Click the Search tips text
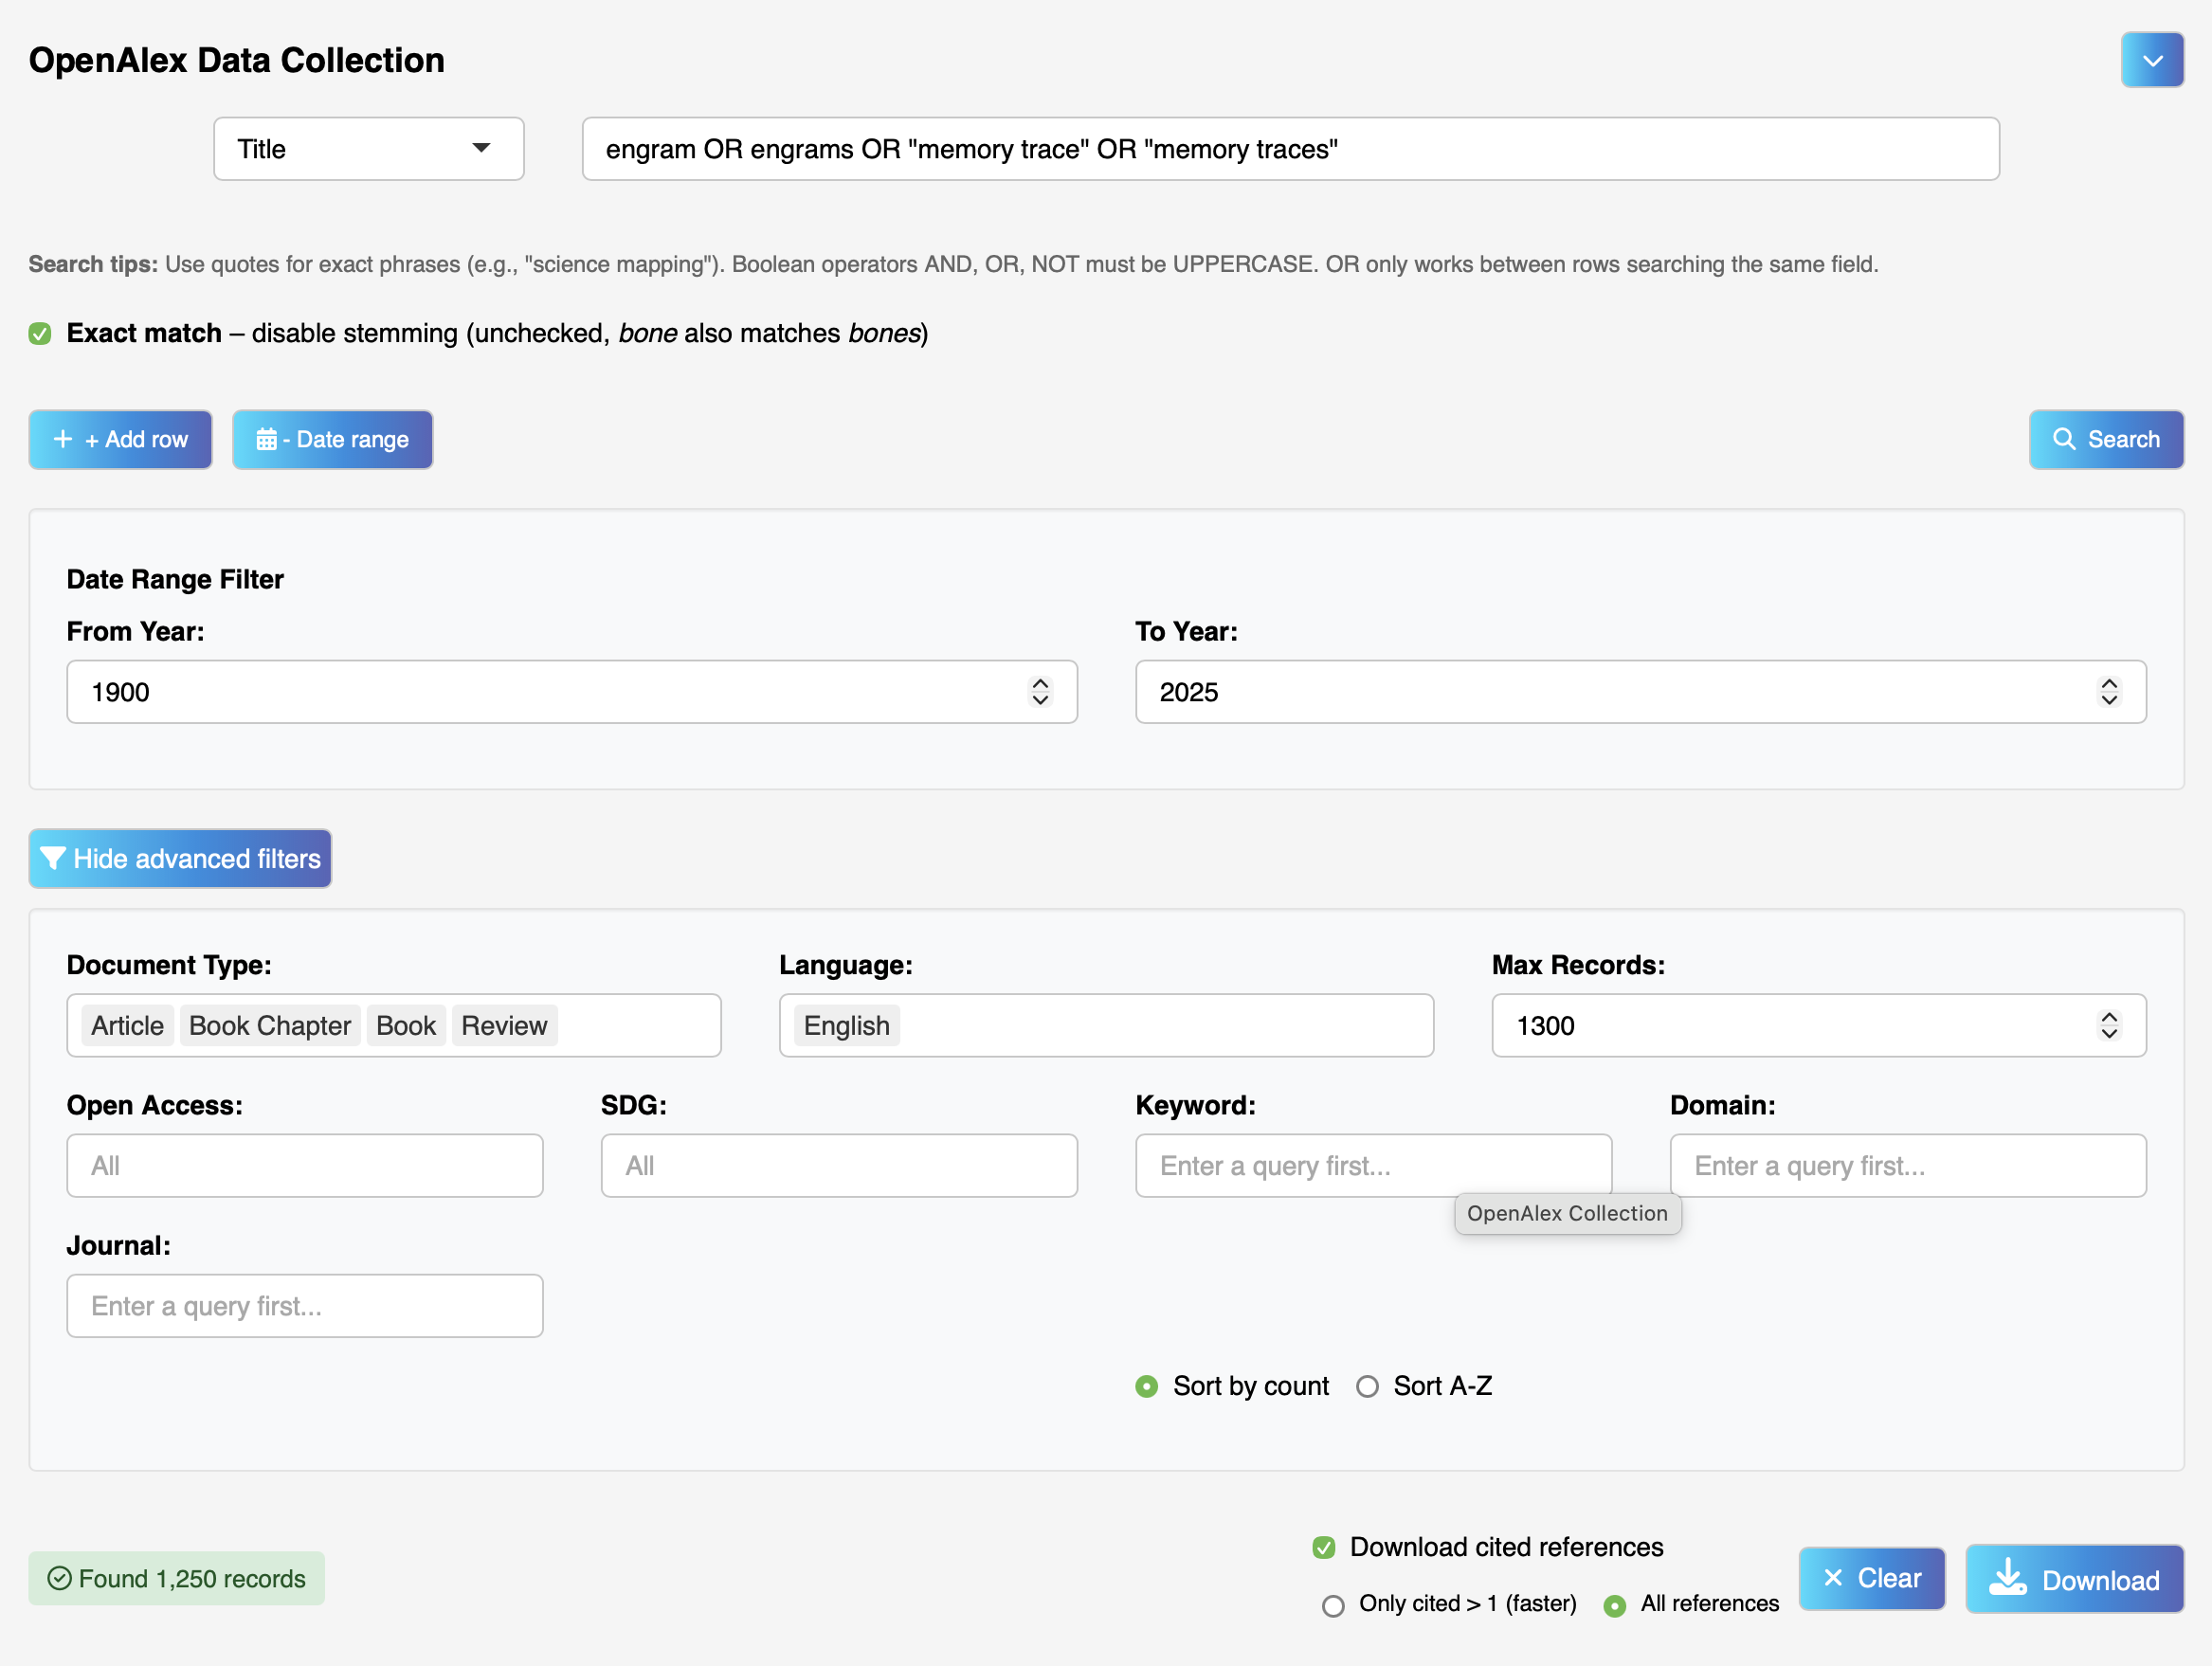 click(x=953, y=264)
